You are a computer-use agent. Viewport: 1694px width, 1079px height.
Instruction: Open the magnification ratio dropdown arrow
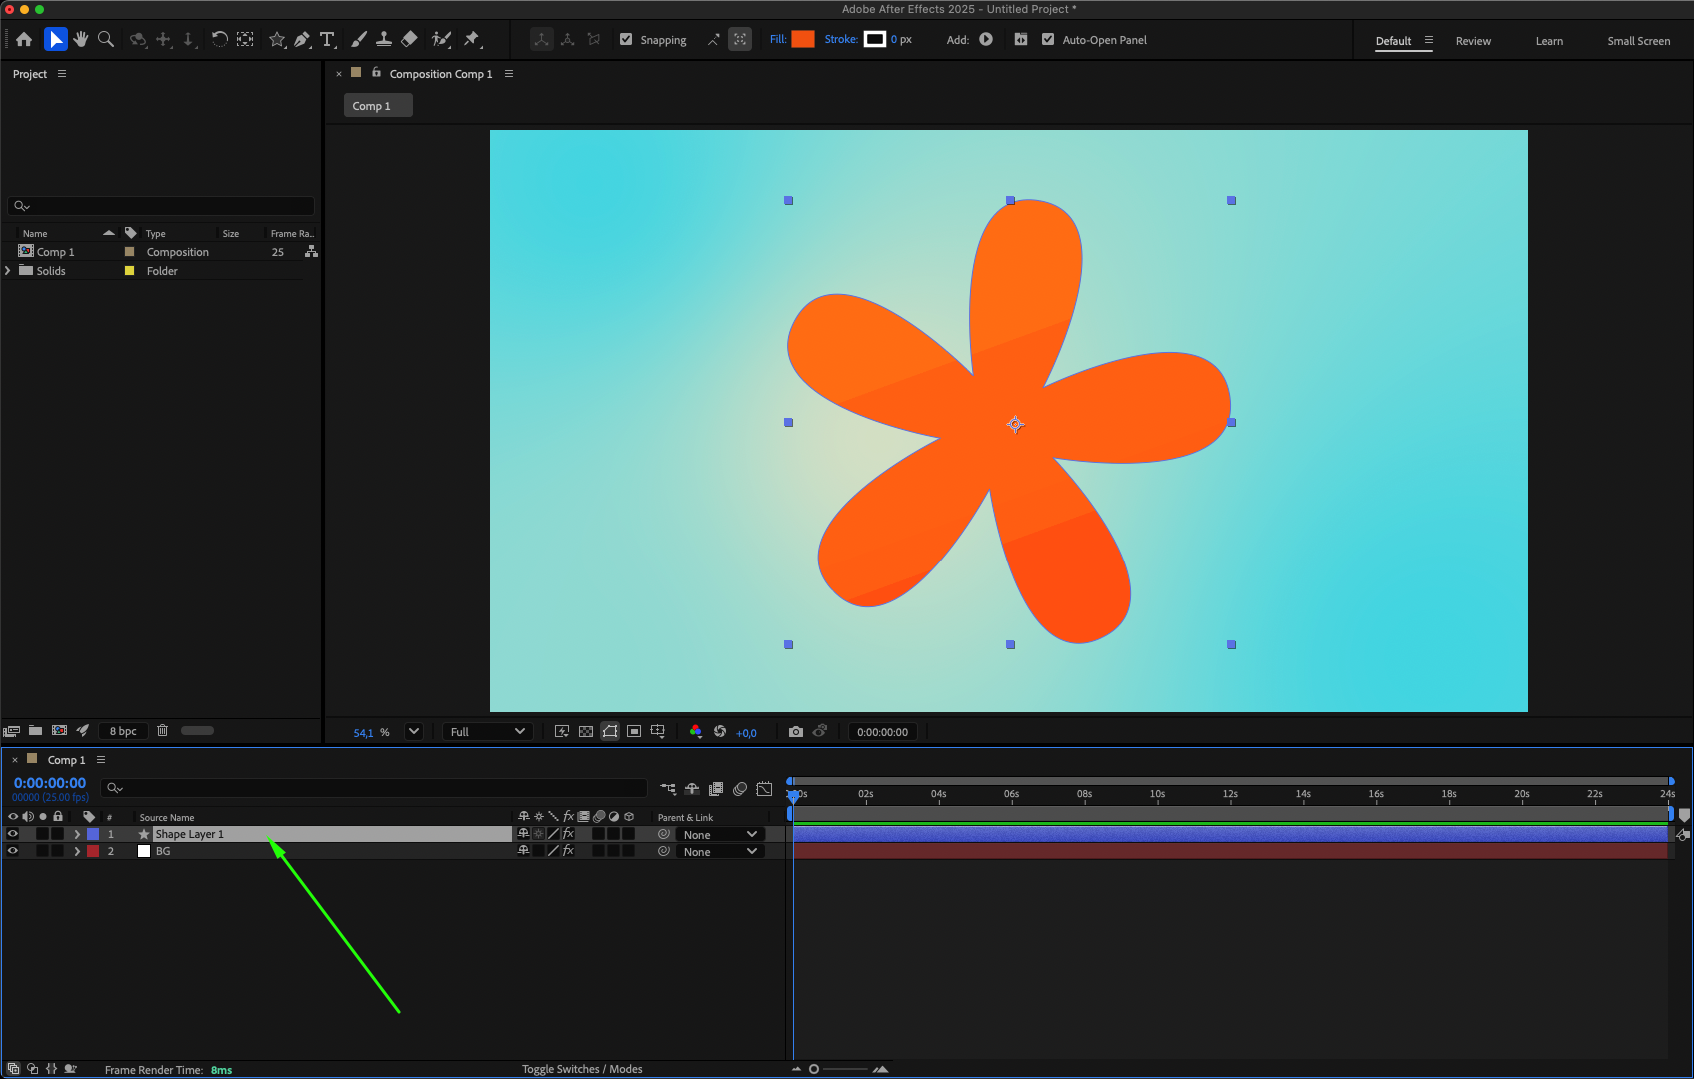pos(413,732)
